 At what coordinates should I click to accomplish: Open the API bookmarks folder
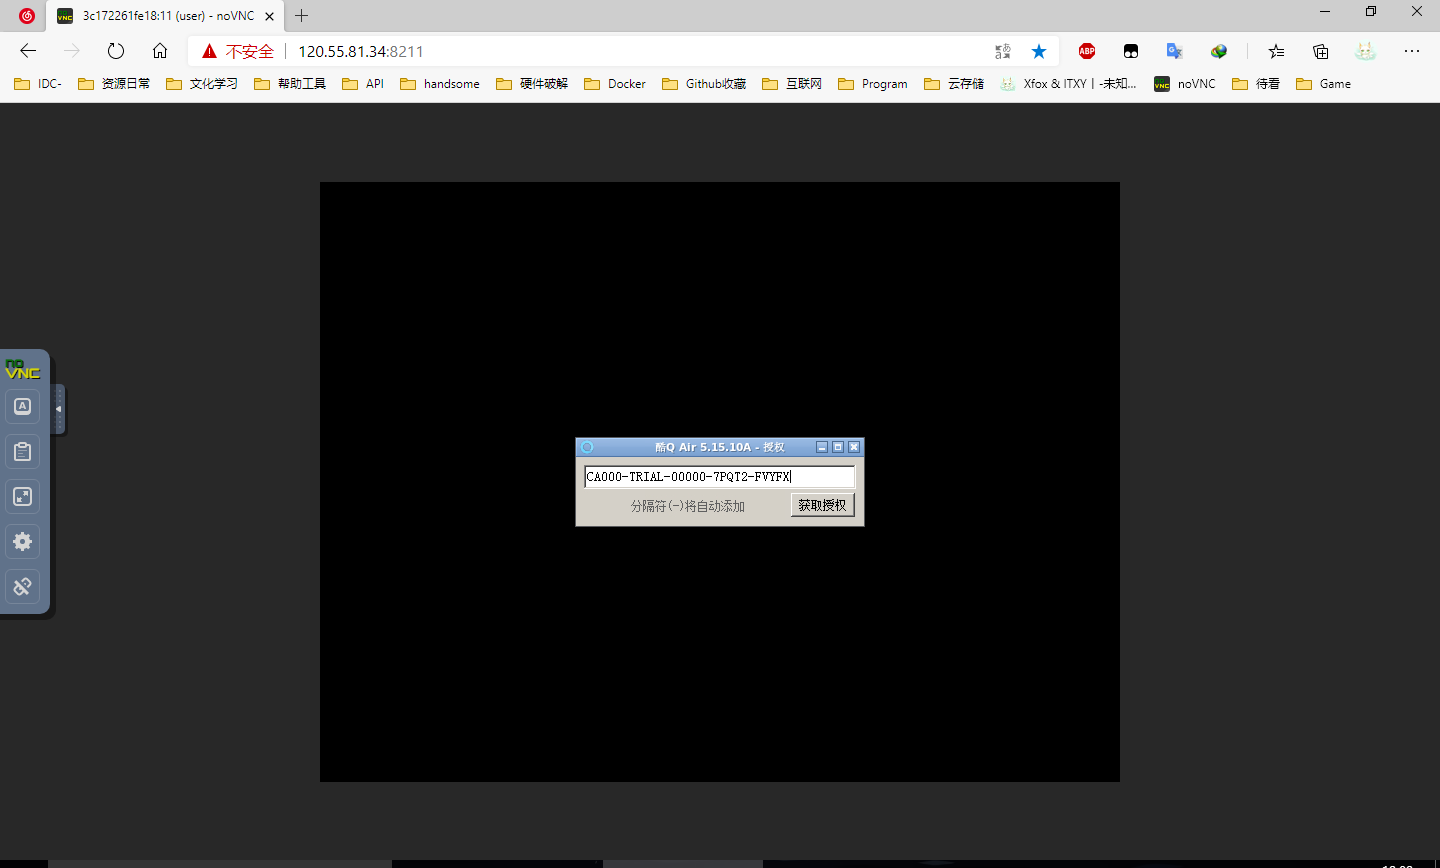363,84
